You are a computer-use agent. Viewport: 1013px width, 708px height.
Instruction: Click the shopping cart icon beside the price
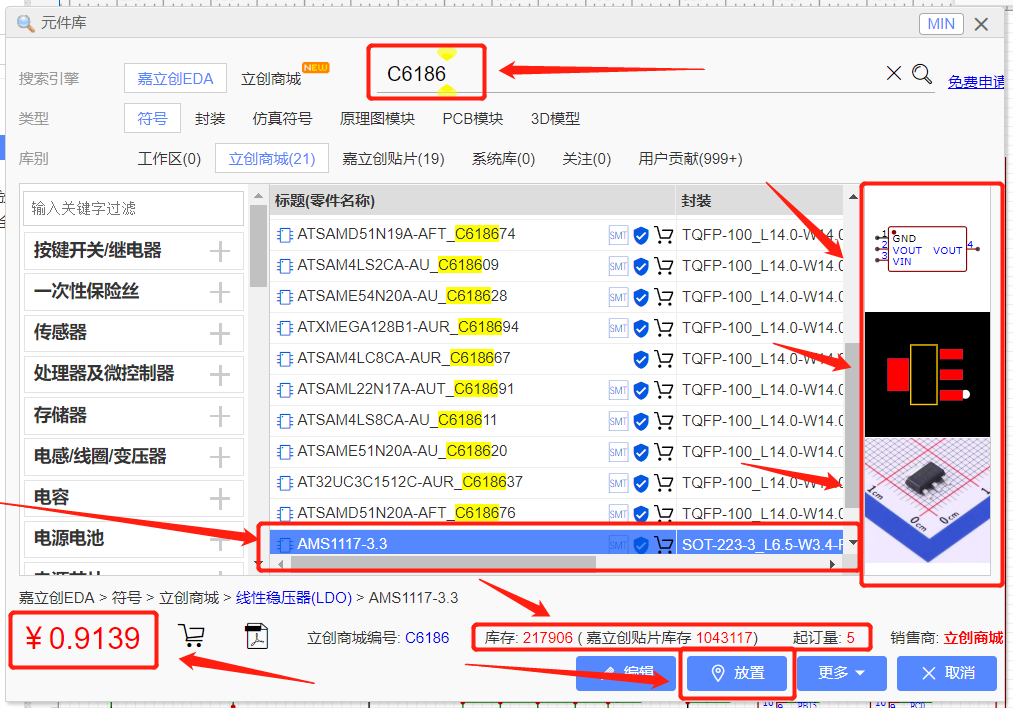[191, 636]
